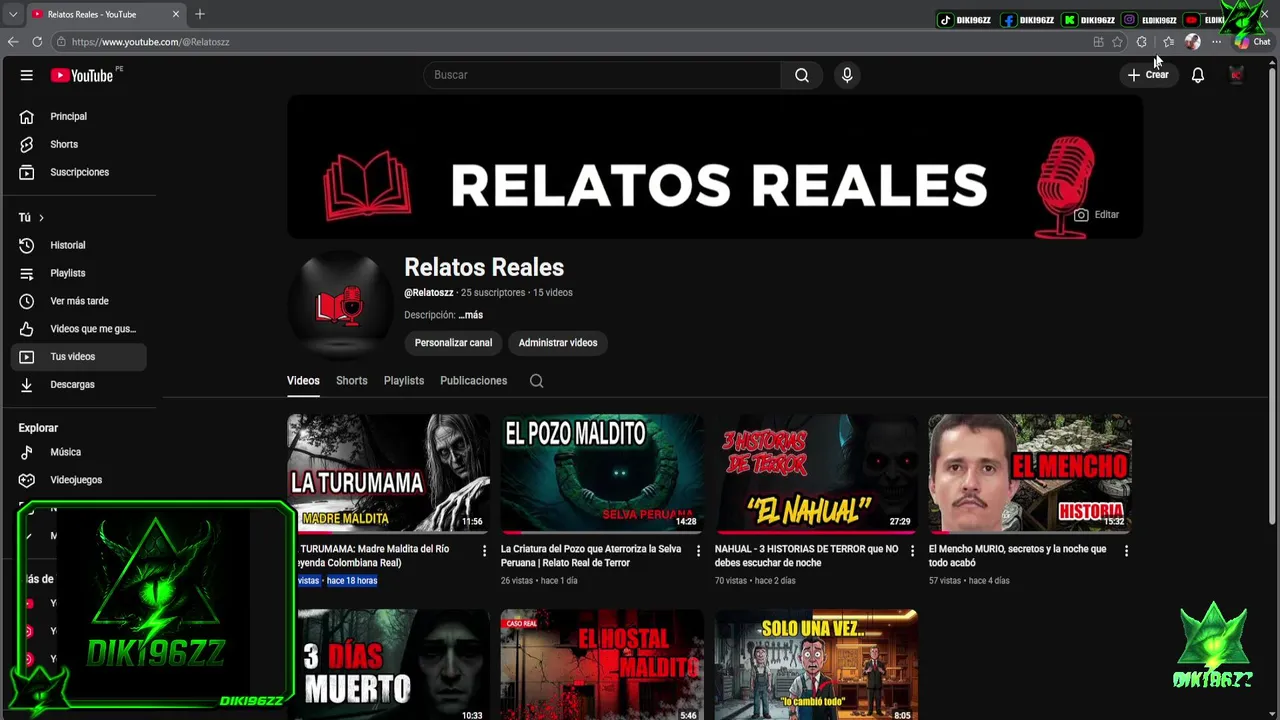Open options for La Turumama video

[484, 551]
